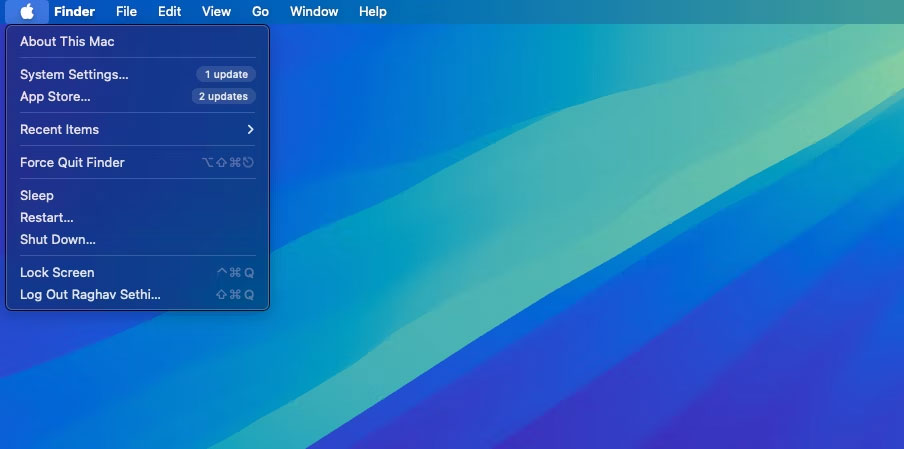Put the Mac to Sleep
The height and width of the screenshot is (449, 904).
click(137, 195)
